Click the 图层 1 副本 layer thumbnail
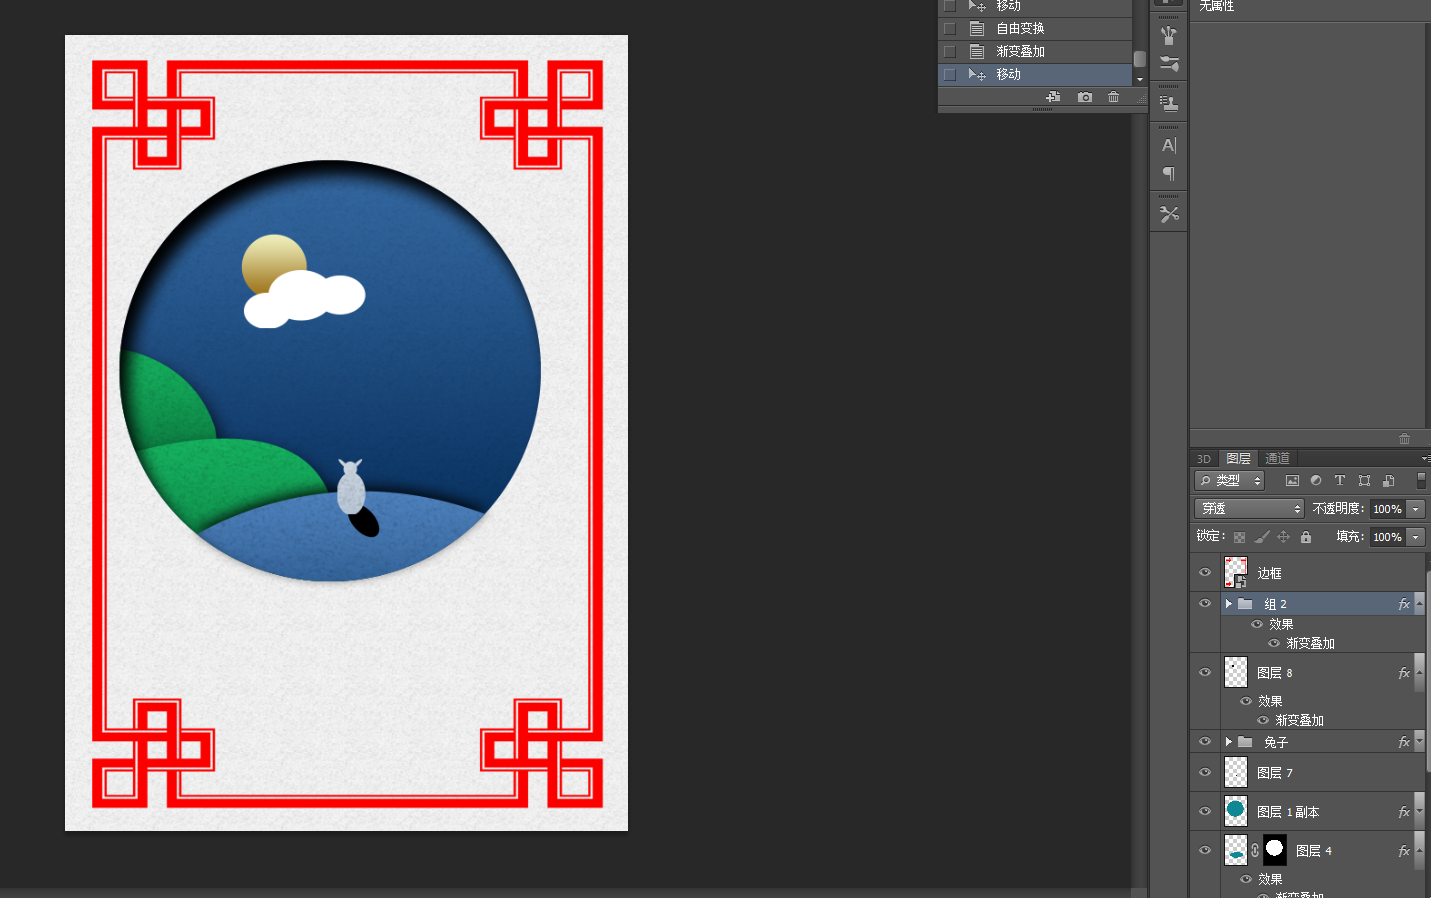The width and height of the screenshot is (1431, 898). [x=1236, y=811]
